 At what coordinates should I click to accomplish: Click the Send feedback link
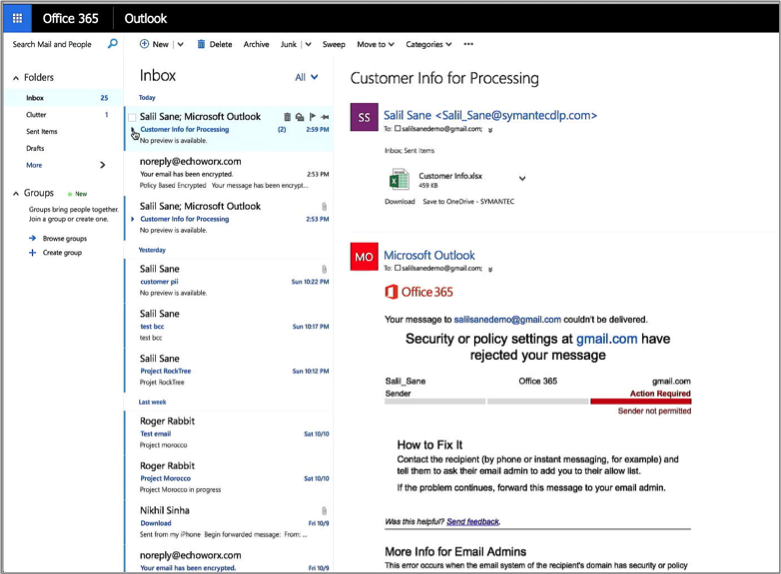473,521
